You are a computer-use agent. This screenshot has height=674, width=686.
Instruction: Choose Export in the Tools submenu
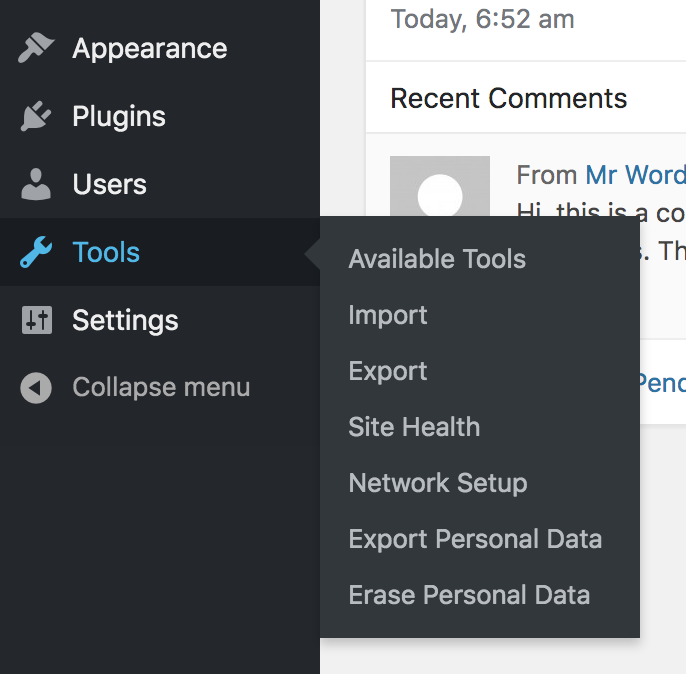pos(388,371)
